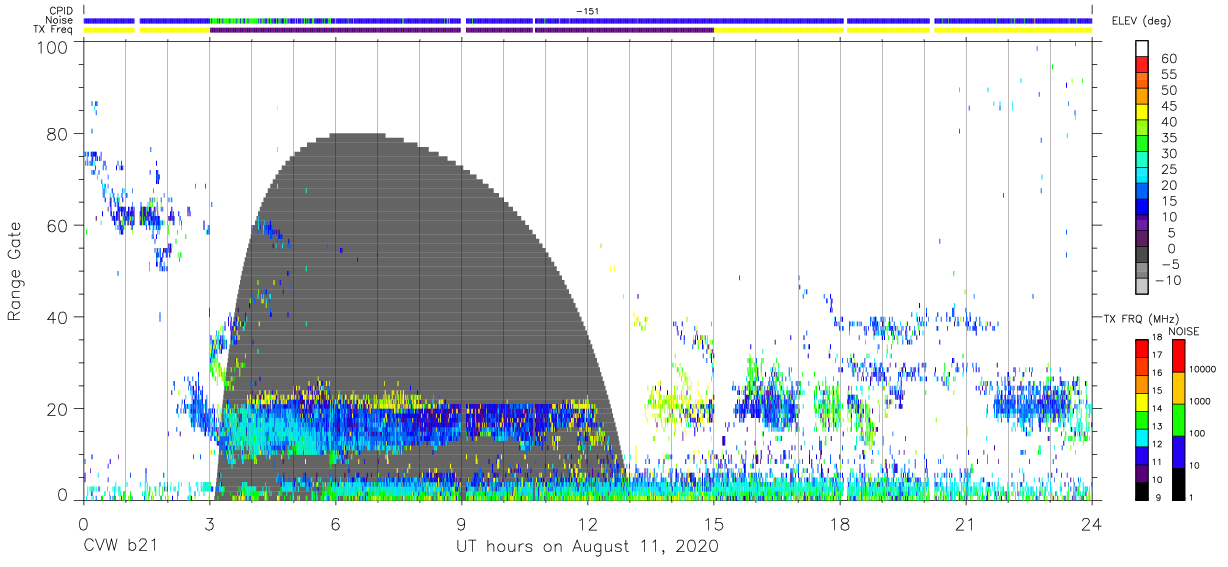Click the 18 label on TX FRQ scale
This screenshot has height=567, width=1228.
pyautogui.click(x=1156, y=339)
